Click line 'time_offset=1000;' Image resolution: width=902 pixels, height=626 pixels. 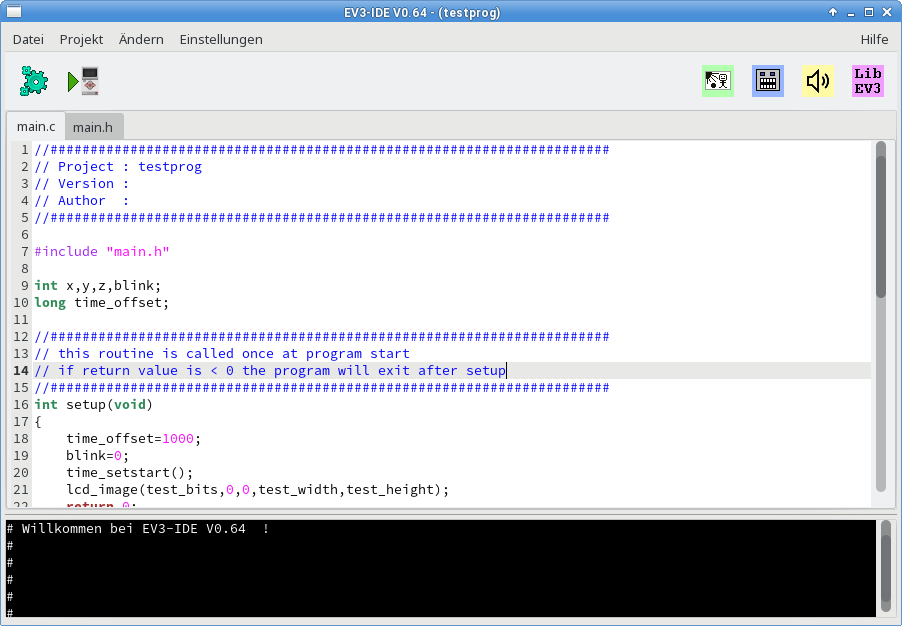pos(133,438)
